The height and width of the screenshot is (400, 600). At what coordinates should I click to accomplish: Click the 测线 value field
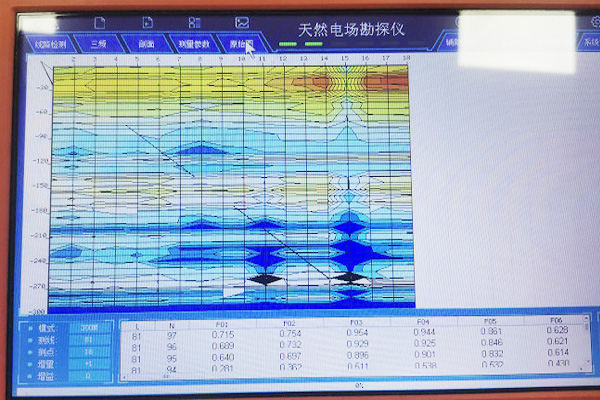[x=89, y=340]
